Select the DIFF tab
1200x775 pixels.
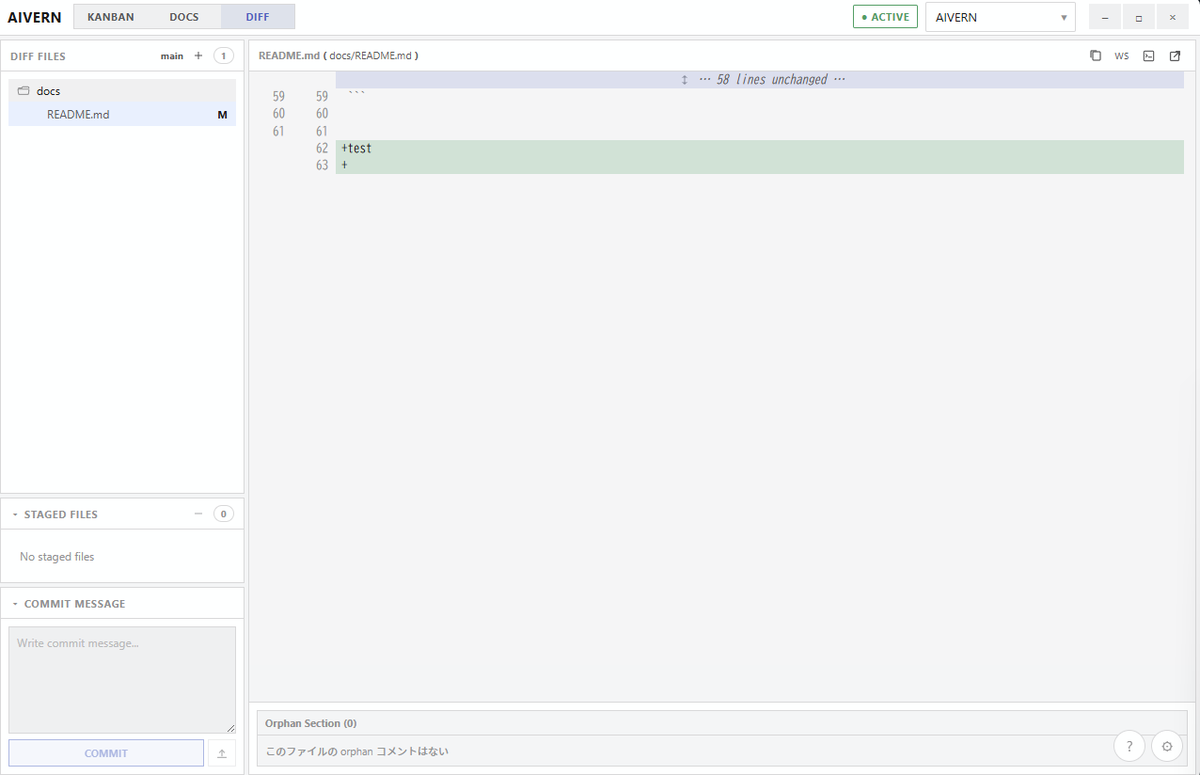point(258,17)
